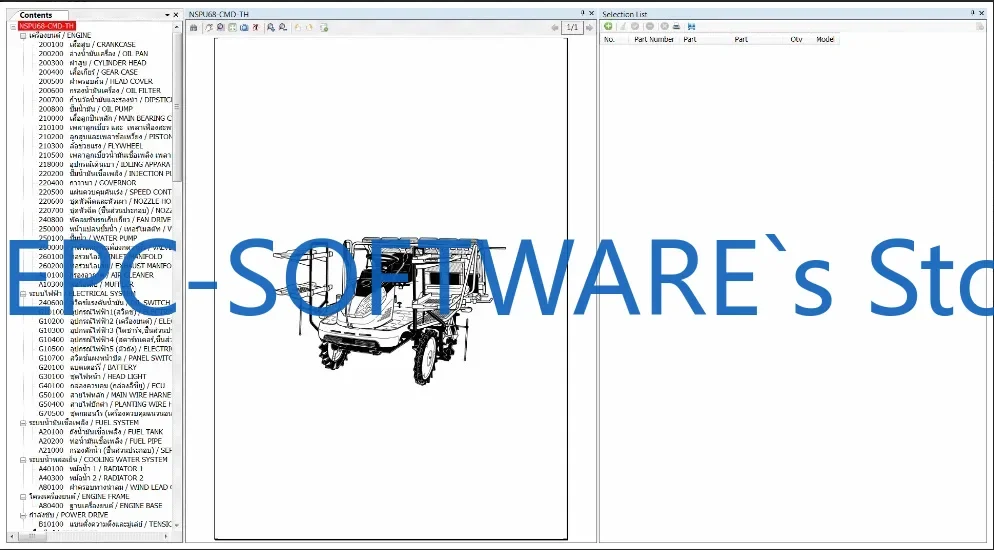994x550 pixels.
Task: Pin the Selection List panel
Action: coord(972,13)
